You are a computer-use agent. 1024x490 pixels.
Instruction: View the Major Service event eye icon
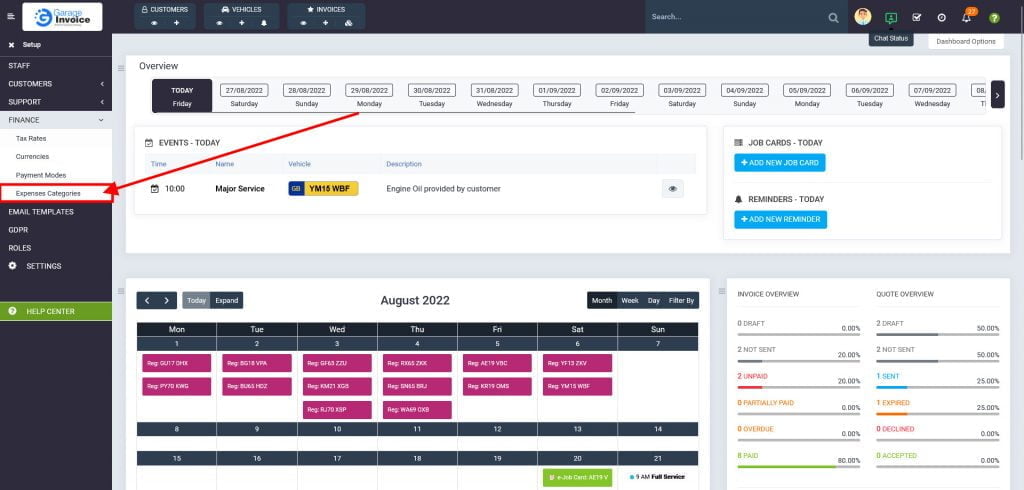672,188
